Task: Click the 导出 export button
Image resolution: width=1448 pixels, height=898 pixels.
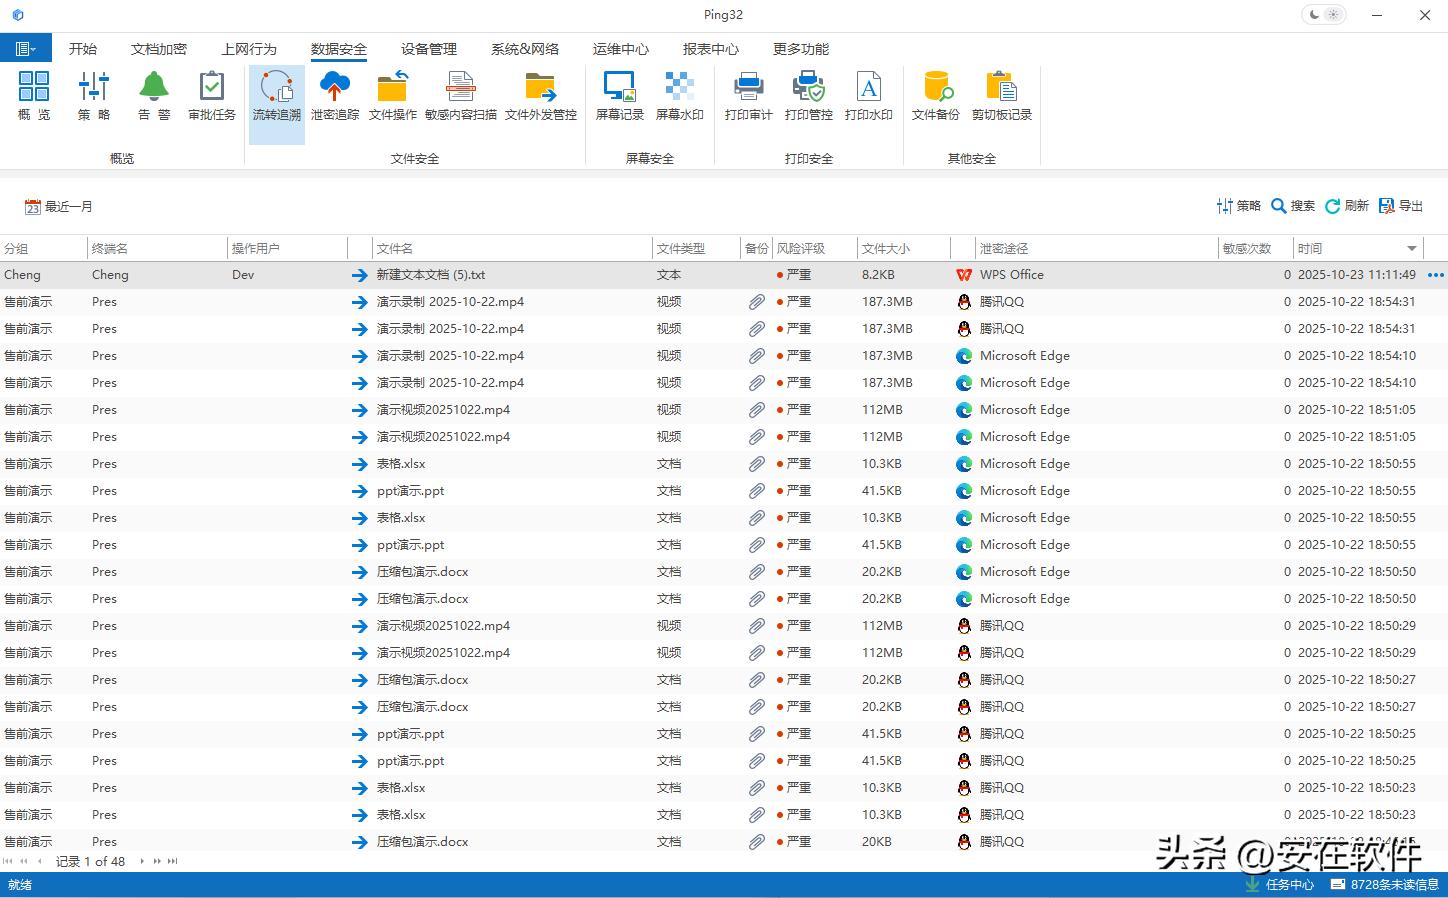Action: point(1401,206)
